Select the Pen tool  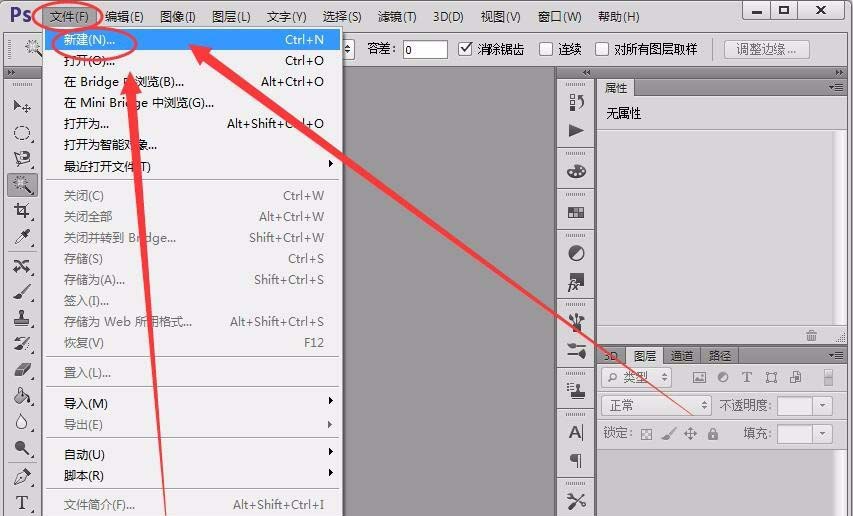(22, 477)
